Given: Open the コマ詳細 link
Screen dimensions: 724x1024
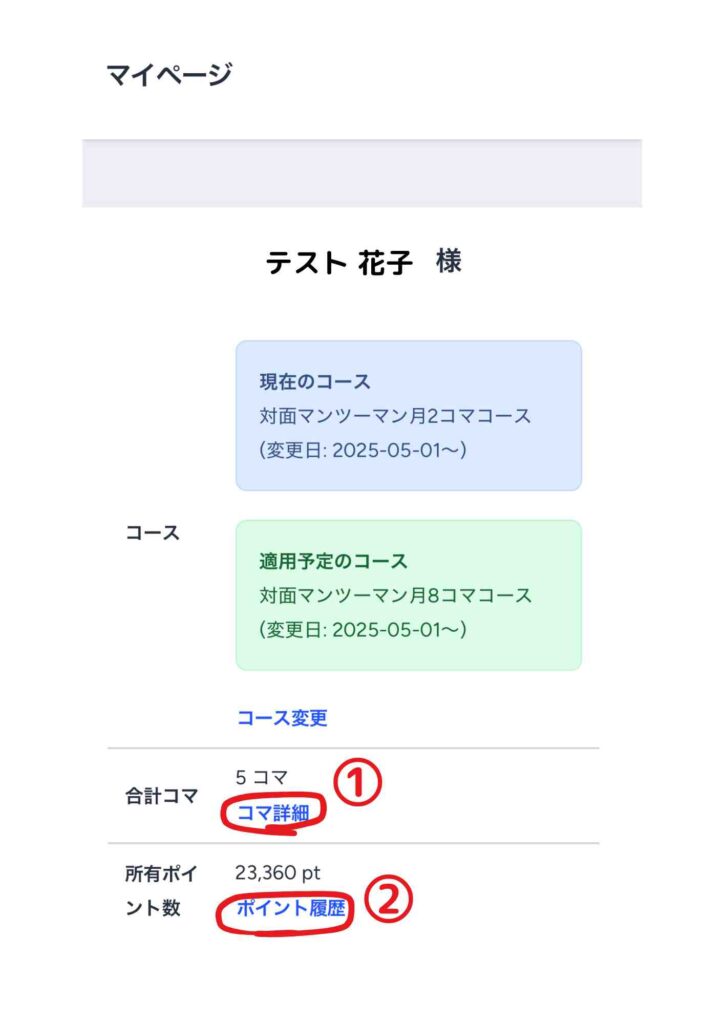Looking at the screenshot, I should [x=272, y=813].
